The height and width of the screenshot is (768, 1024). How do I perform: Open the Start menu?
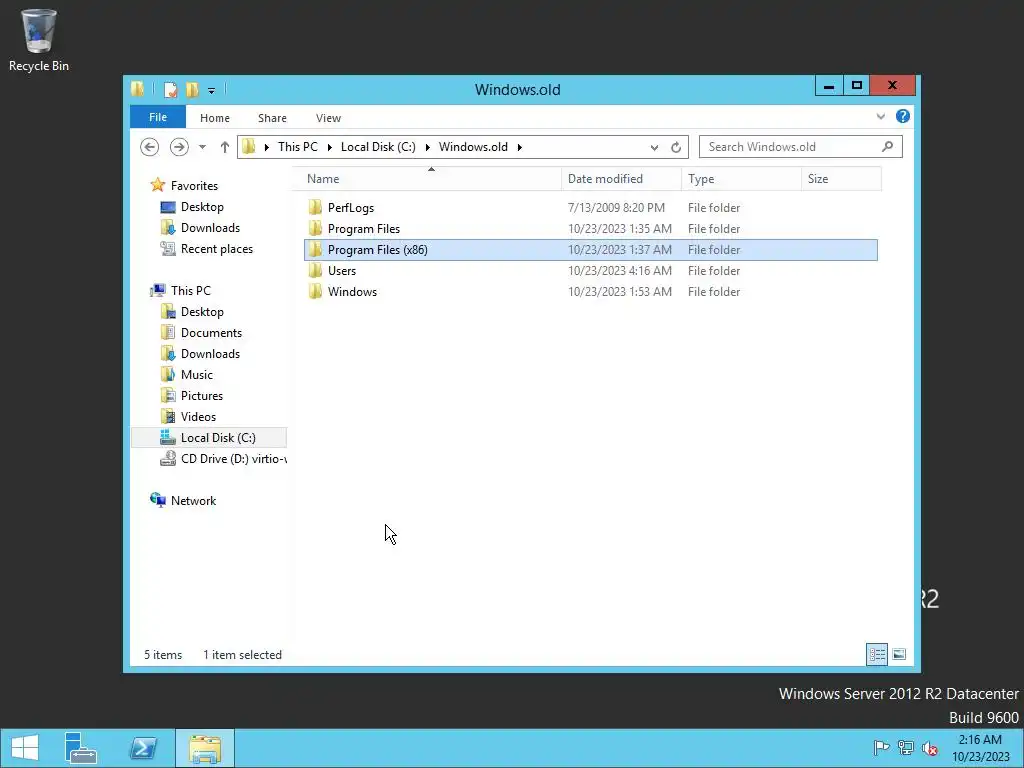pos(25,748)
